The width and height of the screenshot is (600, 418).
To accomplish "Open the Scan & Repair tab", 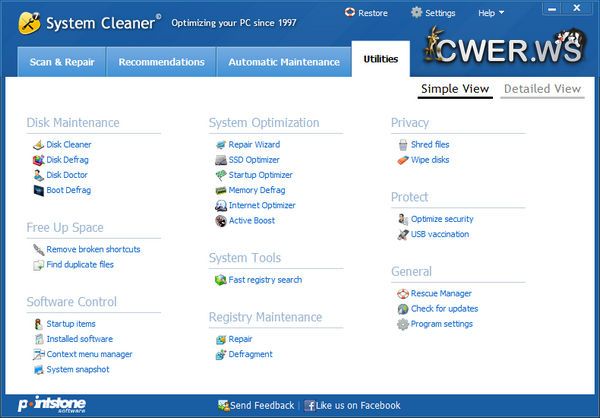I will coord(62,62).
